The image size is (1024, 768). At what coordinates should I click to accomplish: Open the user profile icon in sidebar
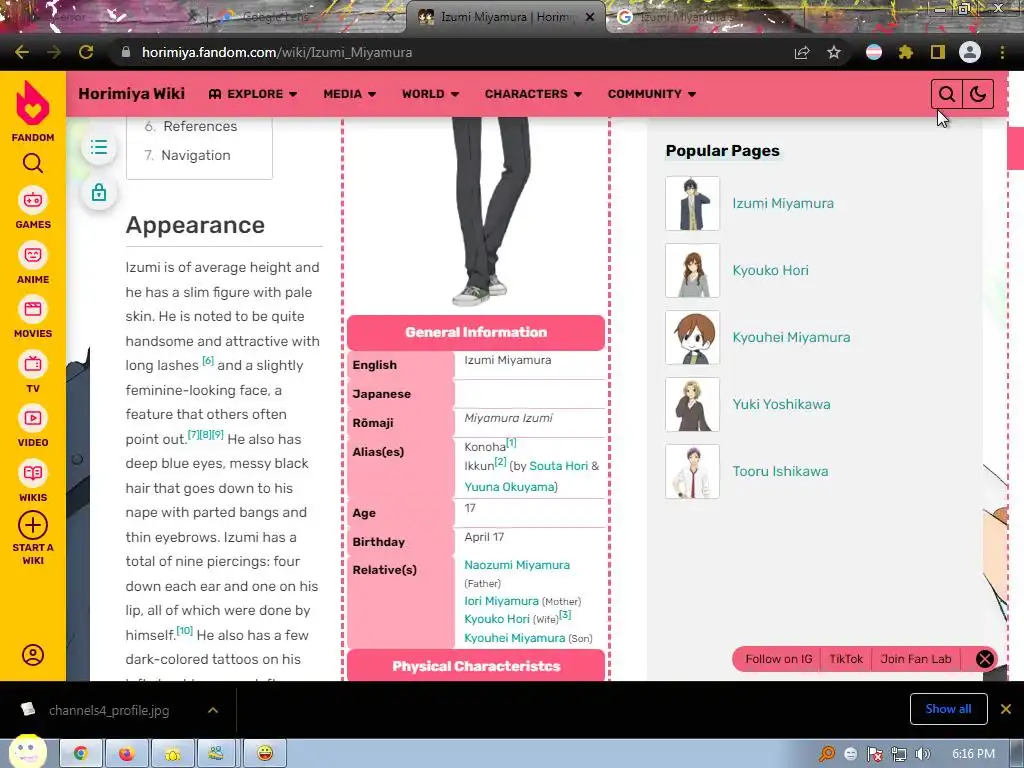click(x=33, y=654)
